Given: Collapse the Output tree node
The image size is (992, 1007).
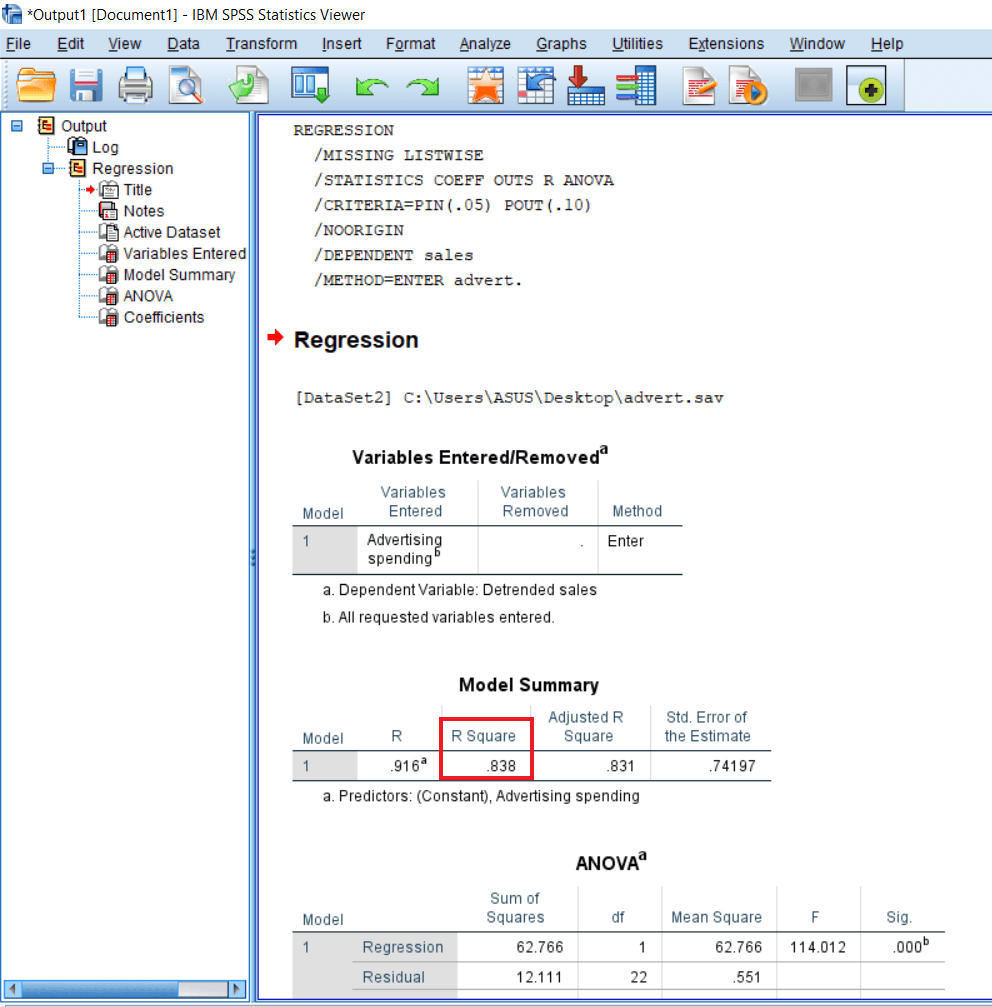Looking at the screenshot, I should 17,126.
